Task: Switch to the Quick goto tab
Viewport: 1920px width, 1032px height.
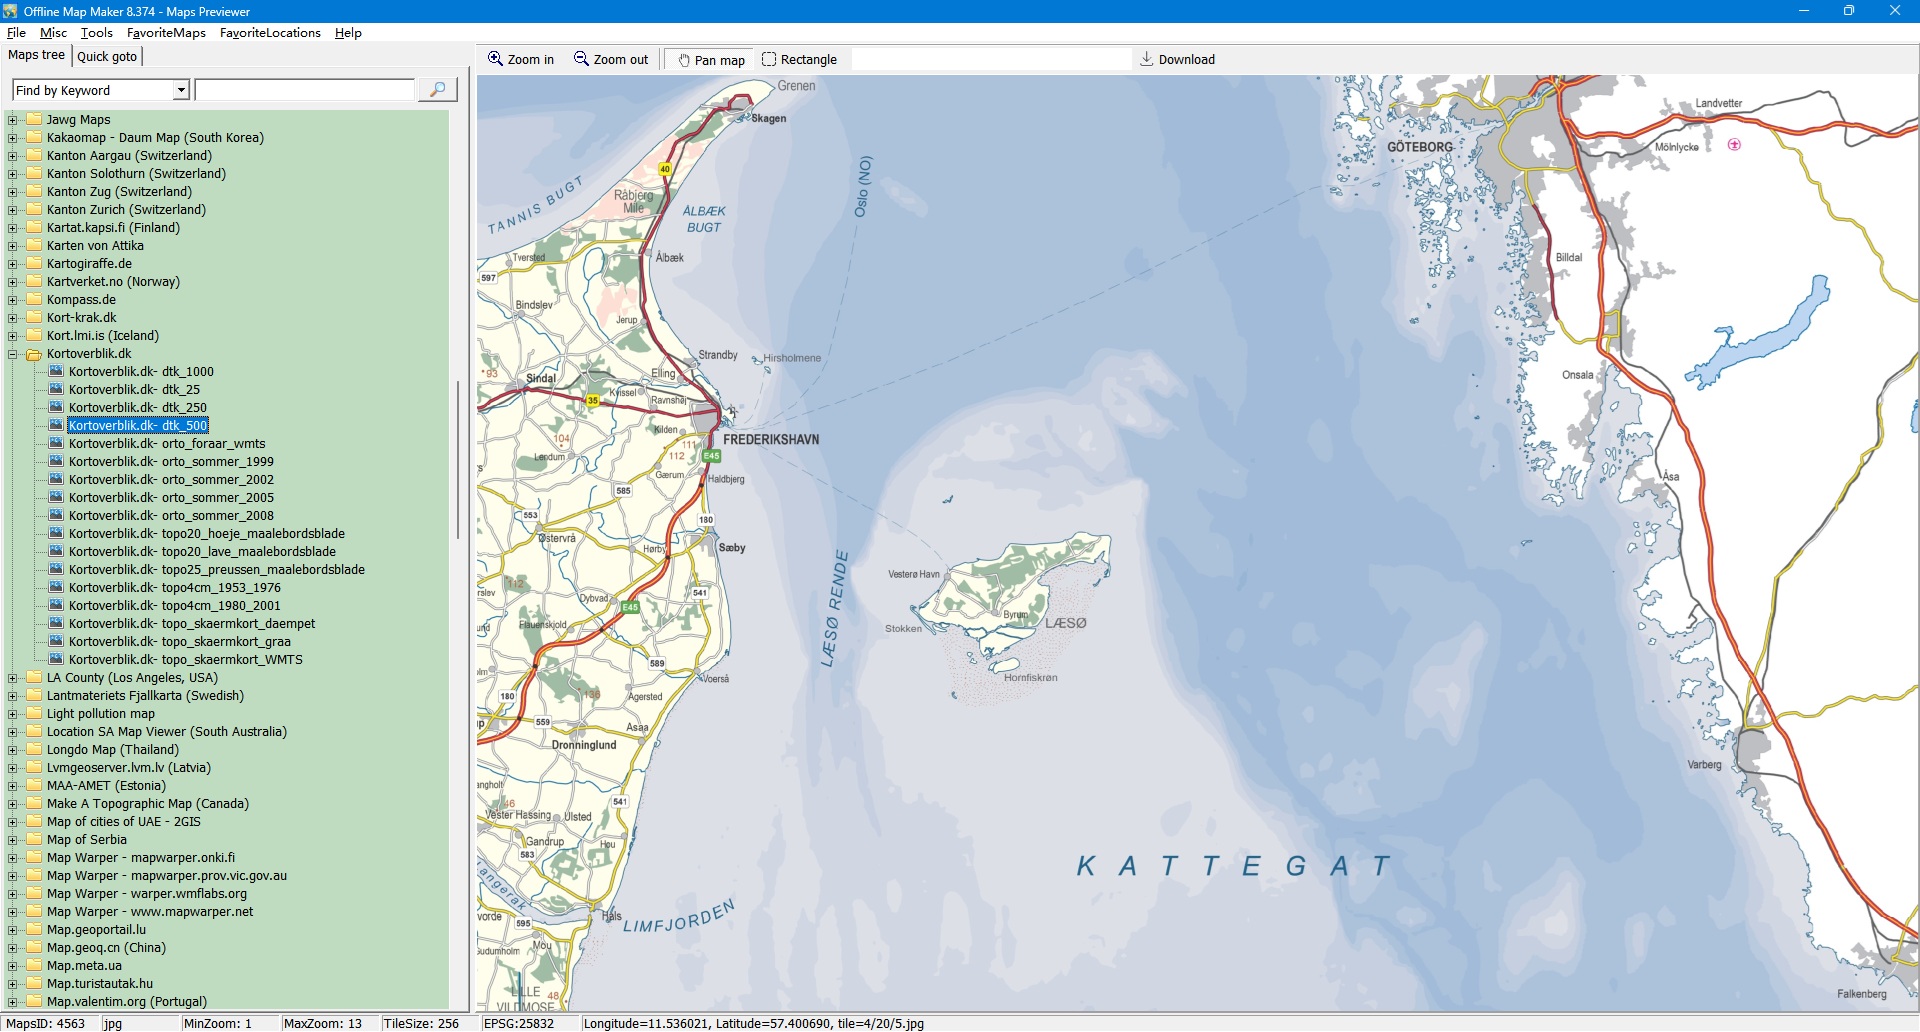Action: click(x=107, y=56)
